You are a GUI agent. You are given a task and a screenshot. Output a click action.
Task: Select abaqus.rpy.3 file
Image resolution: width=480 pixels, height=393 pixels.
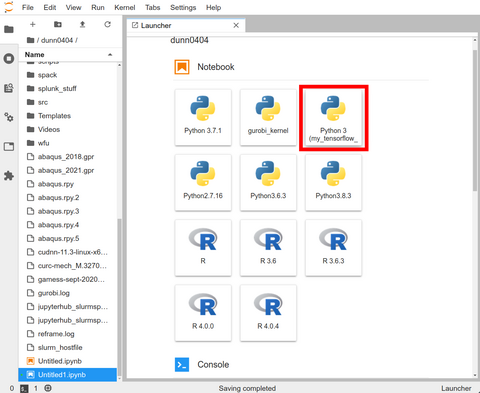point(68,211)
